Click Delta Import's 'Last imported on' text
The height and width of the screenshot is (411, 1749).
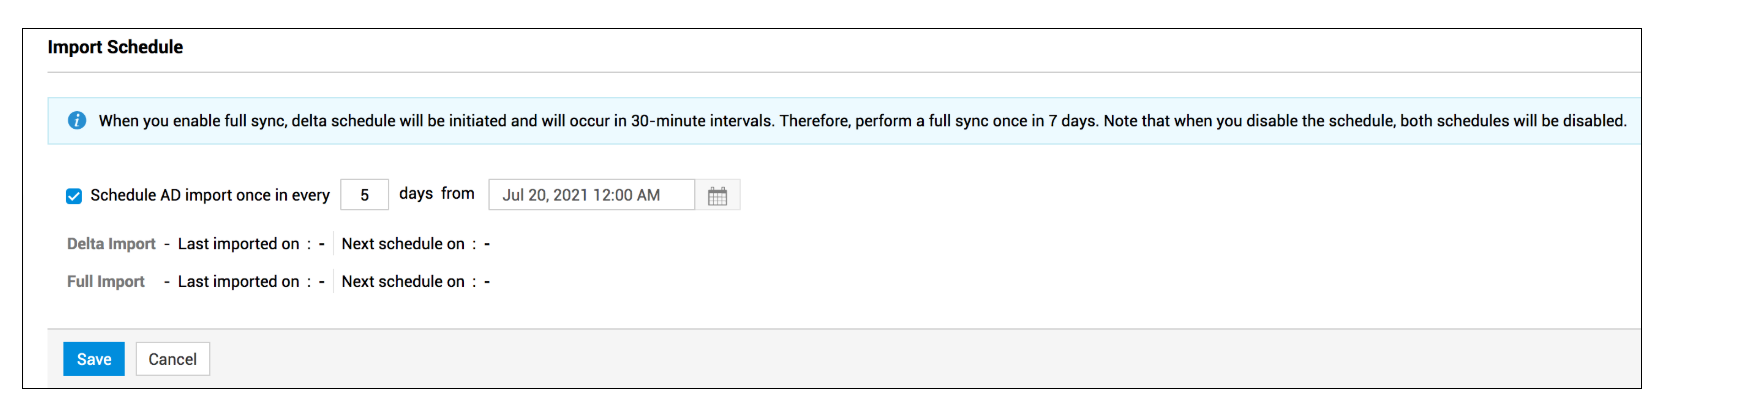pyautogui.click(x=238, y=244)
